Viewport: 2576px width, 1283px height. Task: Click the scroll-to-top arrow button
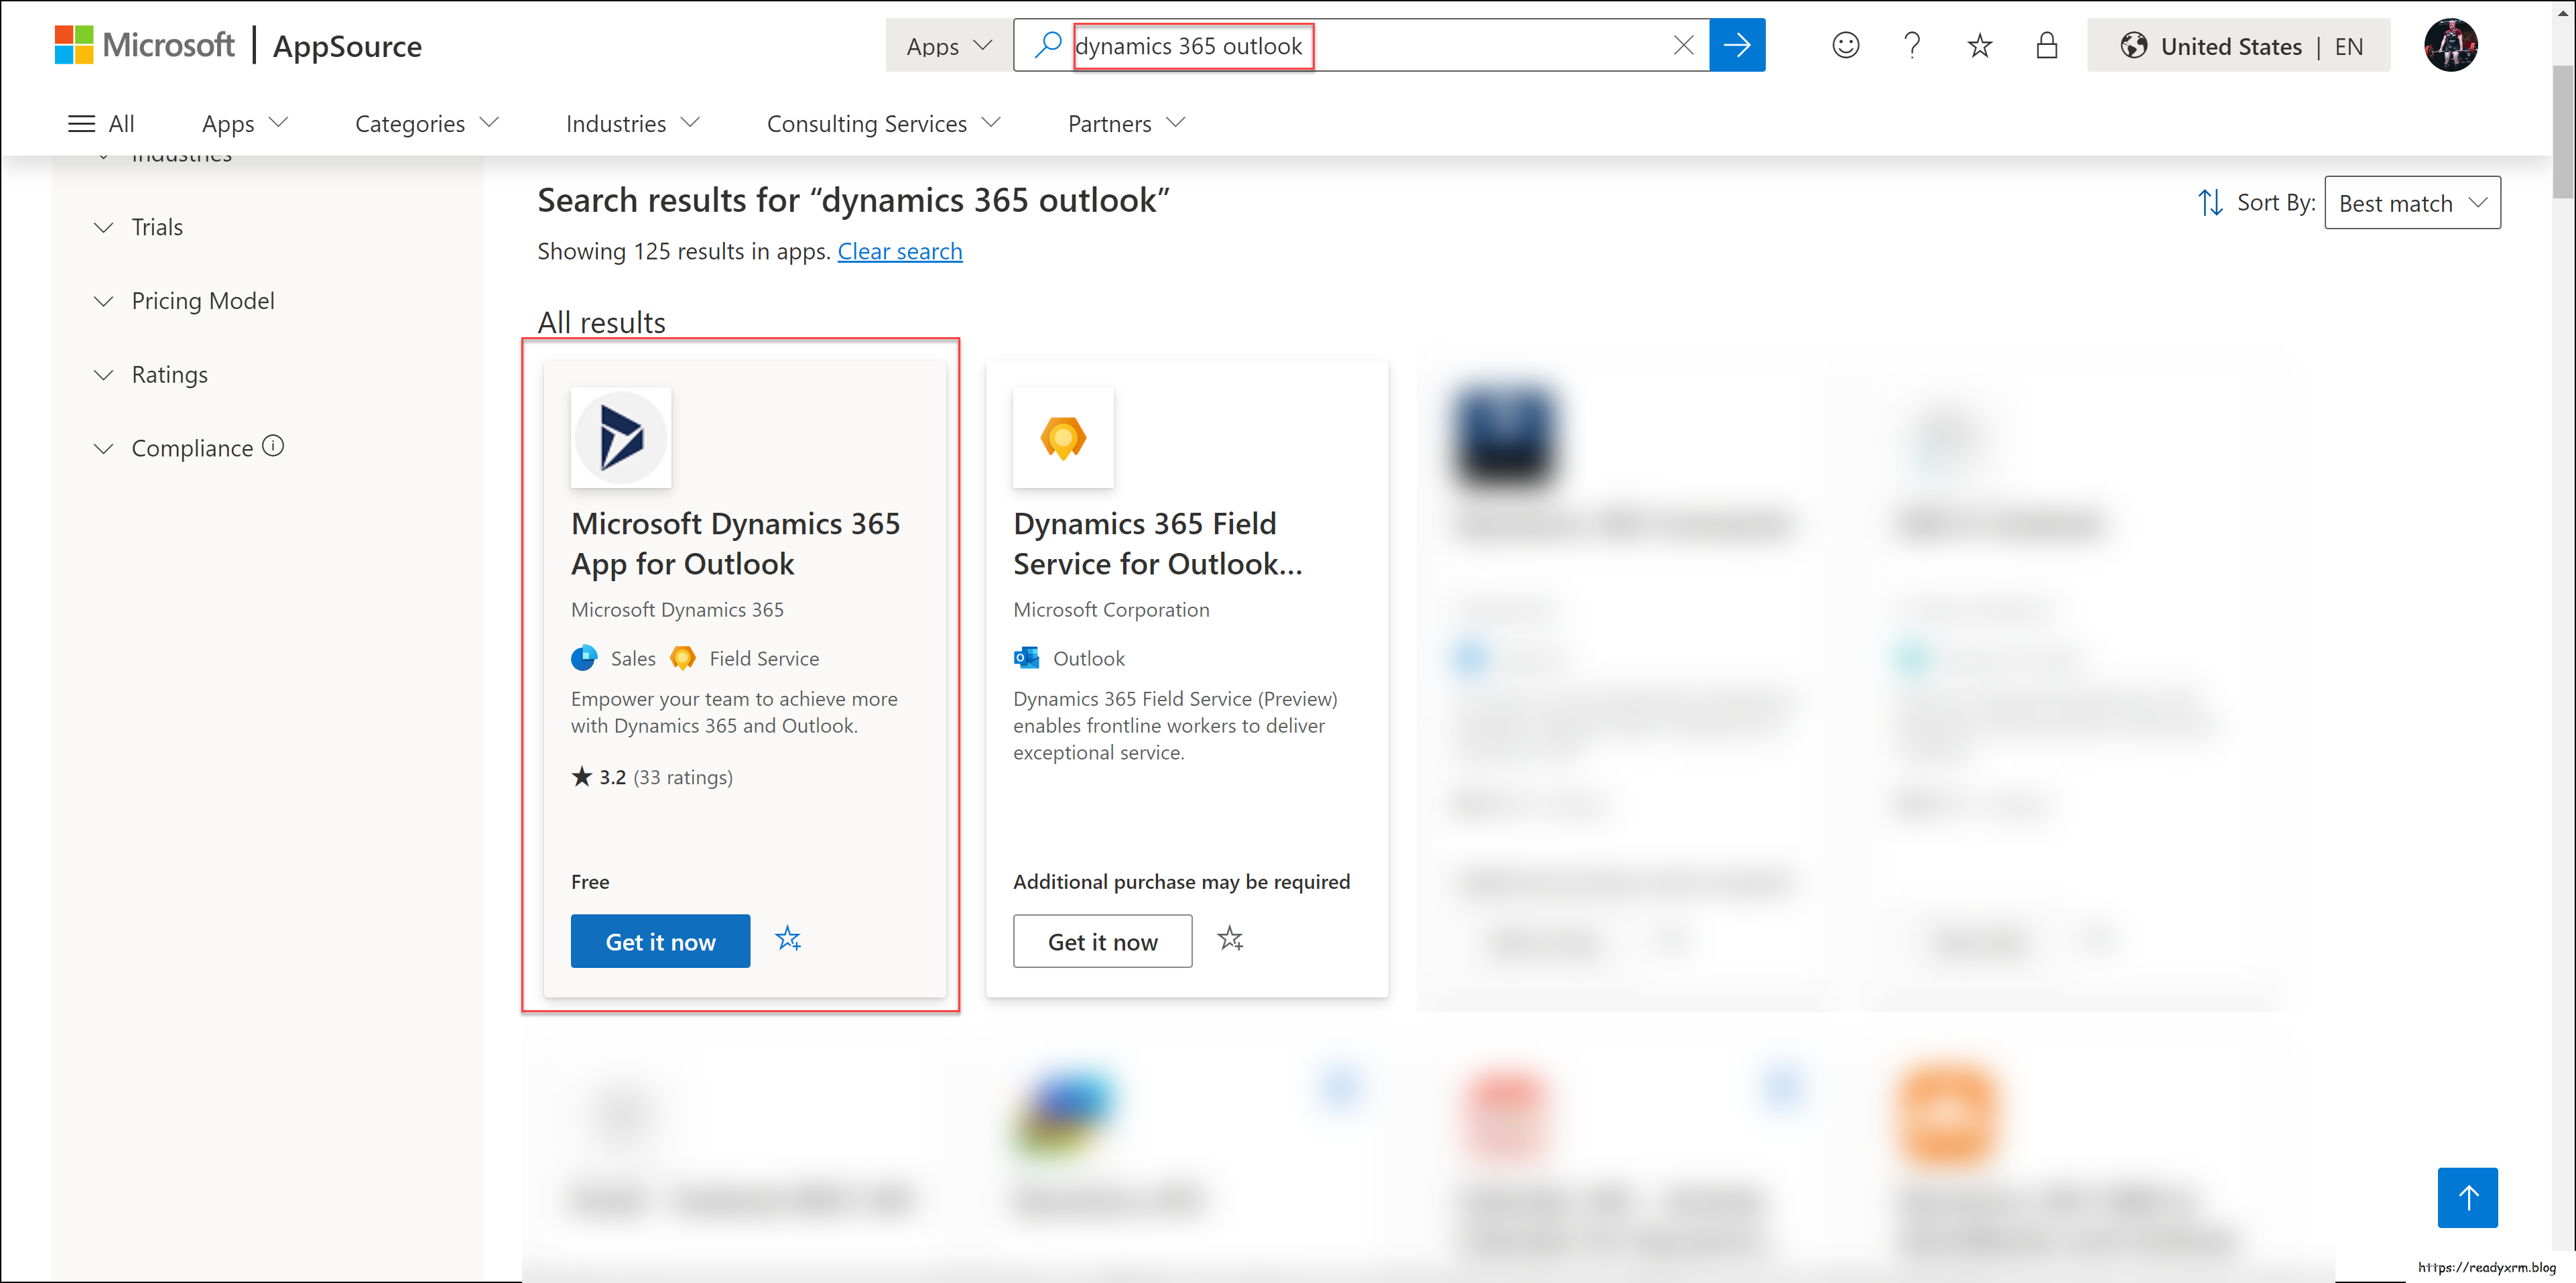[x=2467, y=1197]
